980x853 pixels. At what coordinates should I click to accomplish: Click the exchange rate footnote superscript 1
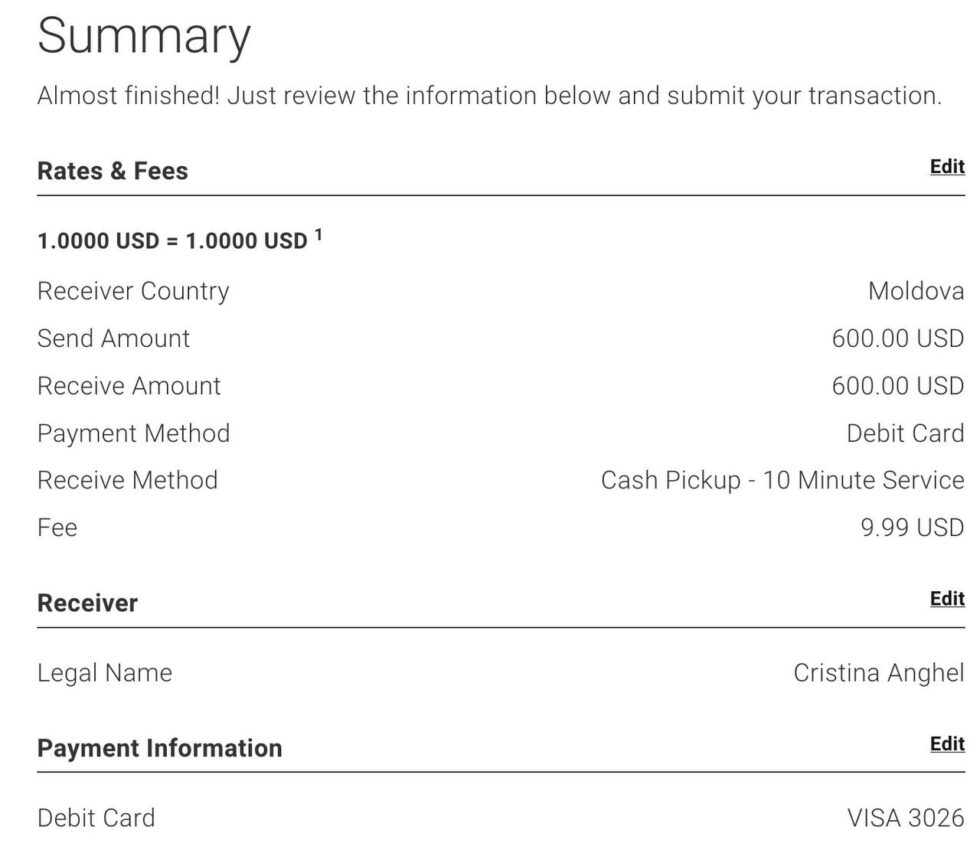pos(319,236)
